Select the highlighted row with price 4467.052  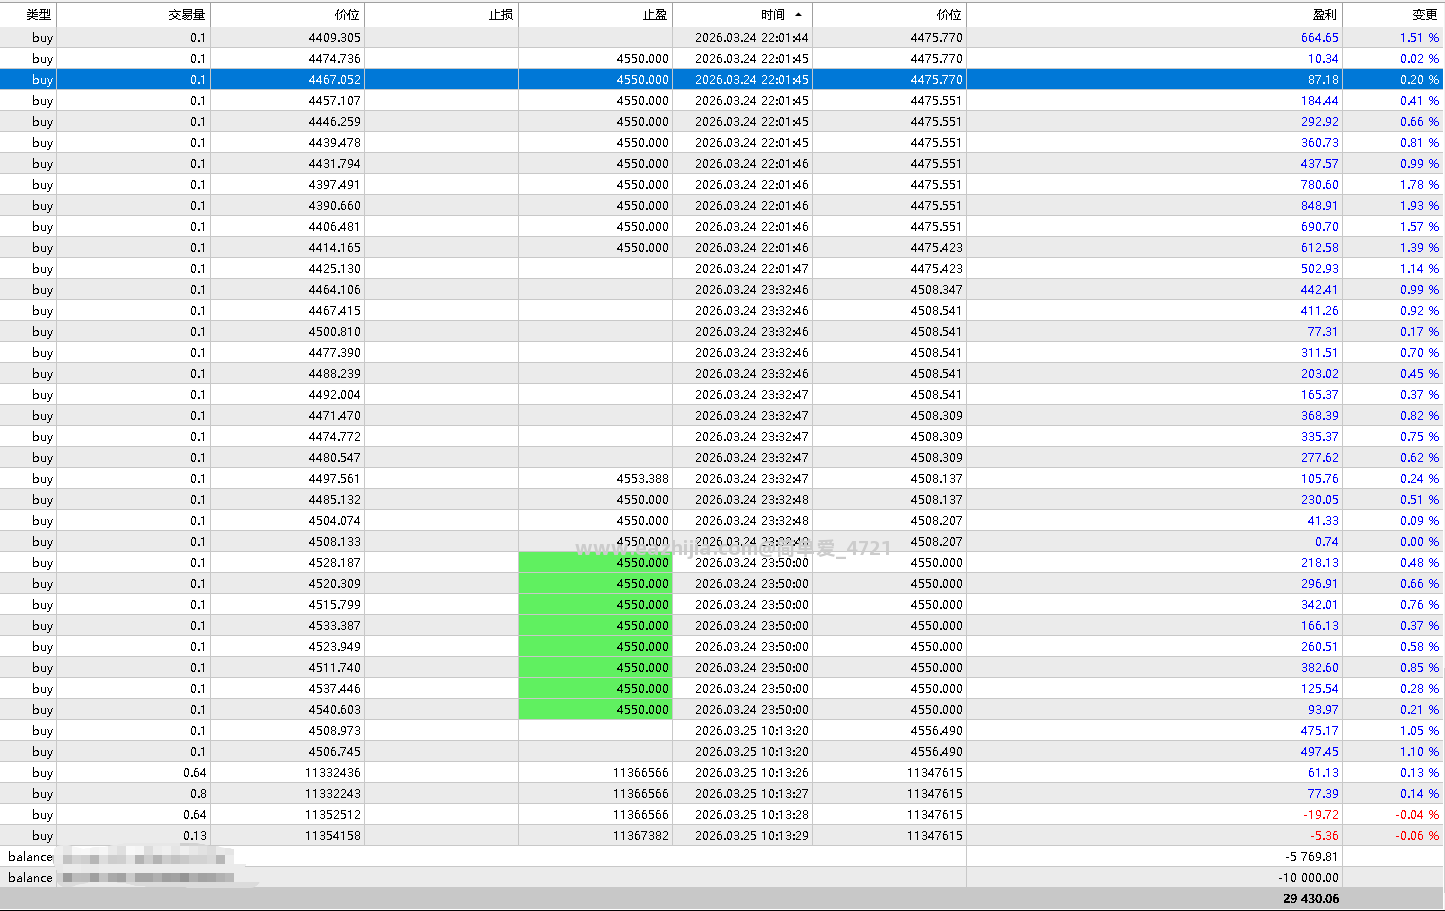pos(722,80)
